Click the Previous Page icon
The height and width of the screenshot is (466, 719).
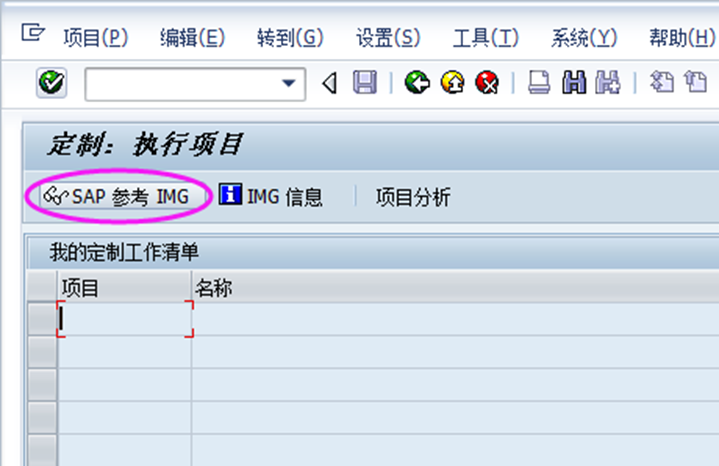tap(695, 83)
